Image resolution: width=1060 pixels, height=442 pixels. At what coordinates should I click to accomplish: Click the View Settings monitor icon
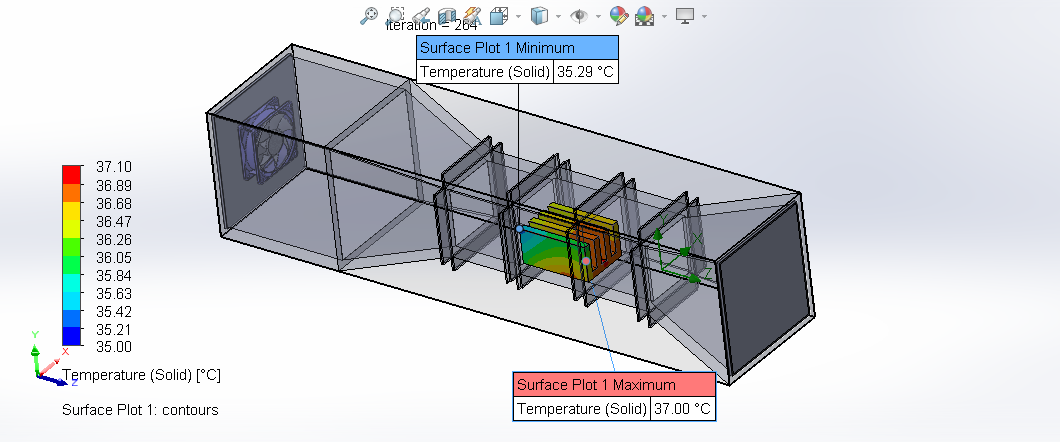pyautogui.click(x=685, y=16)
